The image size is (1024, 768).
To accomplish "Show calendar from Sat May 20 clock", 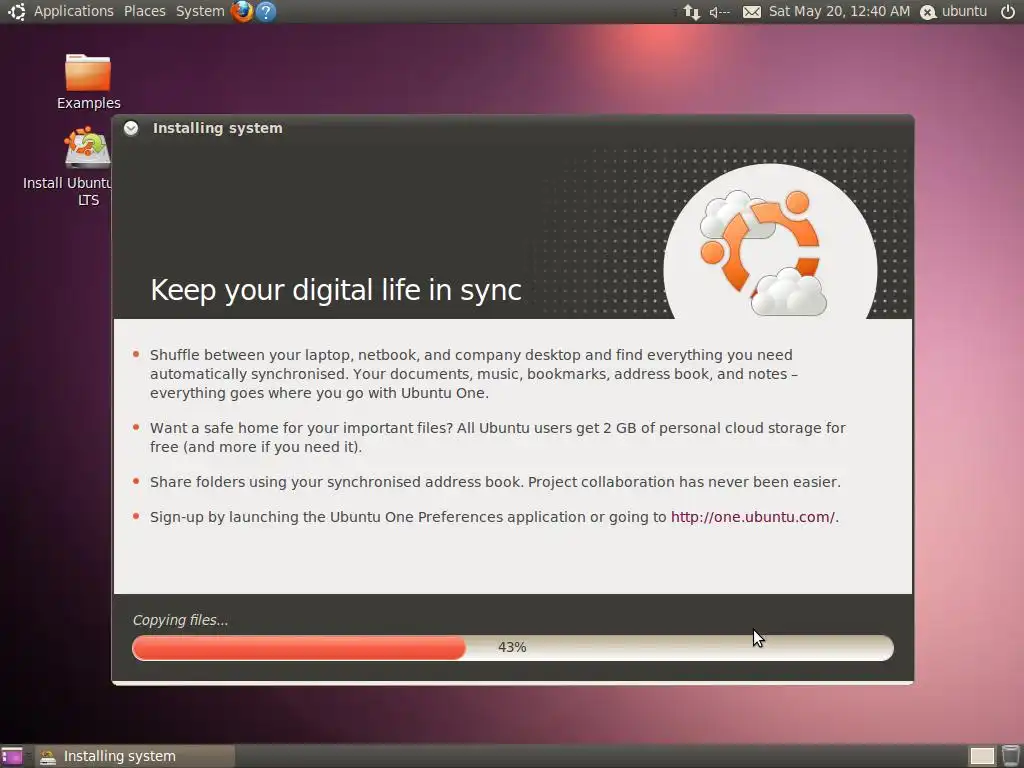I will [x=839, y=11].
